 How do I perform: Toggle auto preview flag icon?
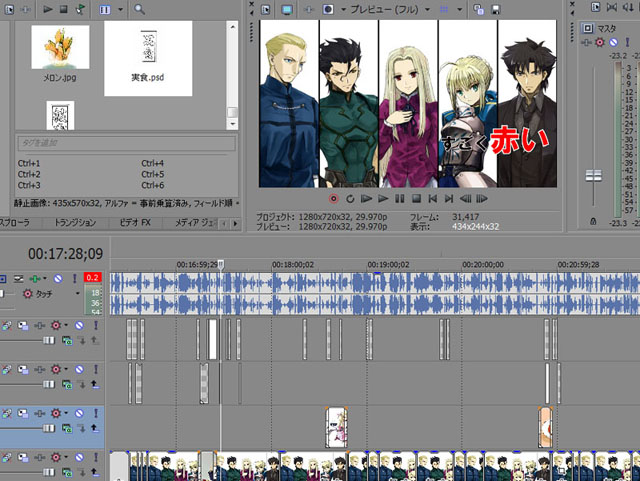[81, 9]
